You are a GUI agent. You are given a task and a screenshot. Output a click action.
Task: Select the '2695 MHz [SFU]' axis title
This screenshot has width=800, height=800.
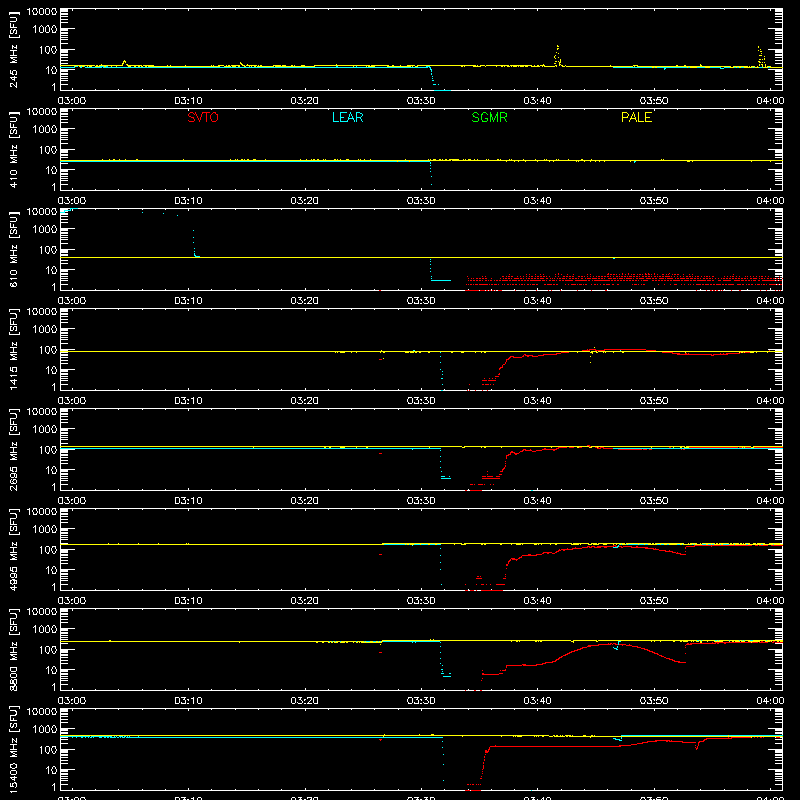point(13,449)
